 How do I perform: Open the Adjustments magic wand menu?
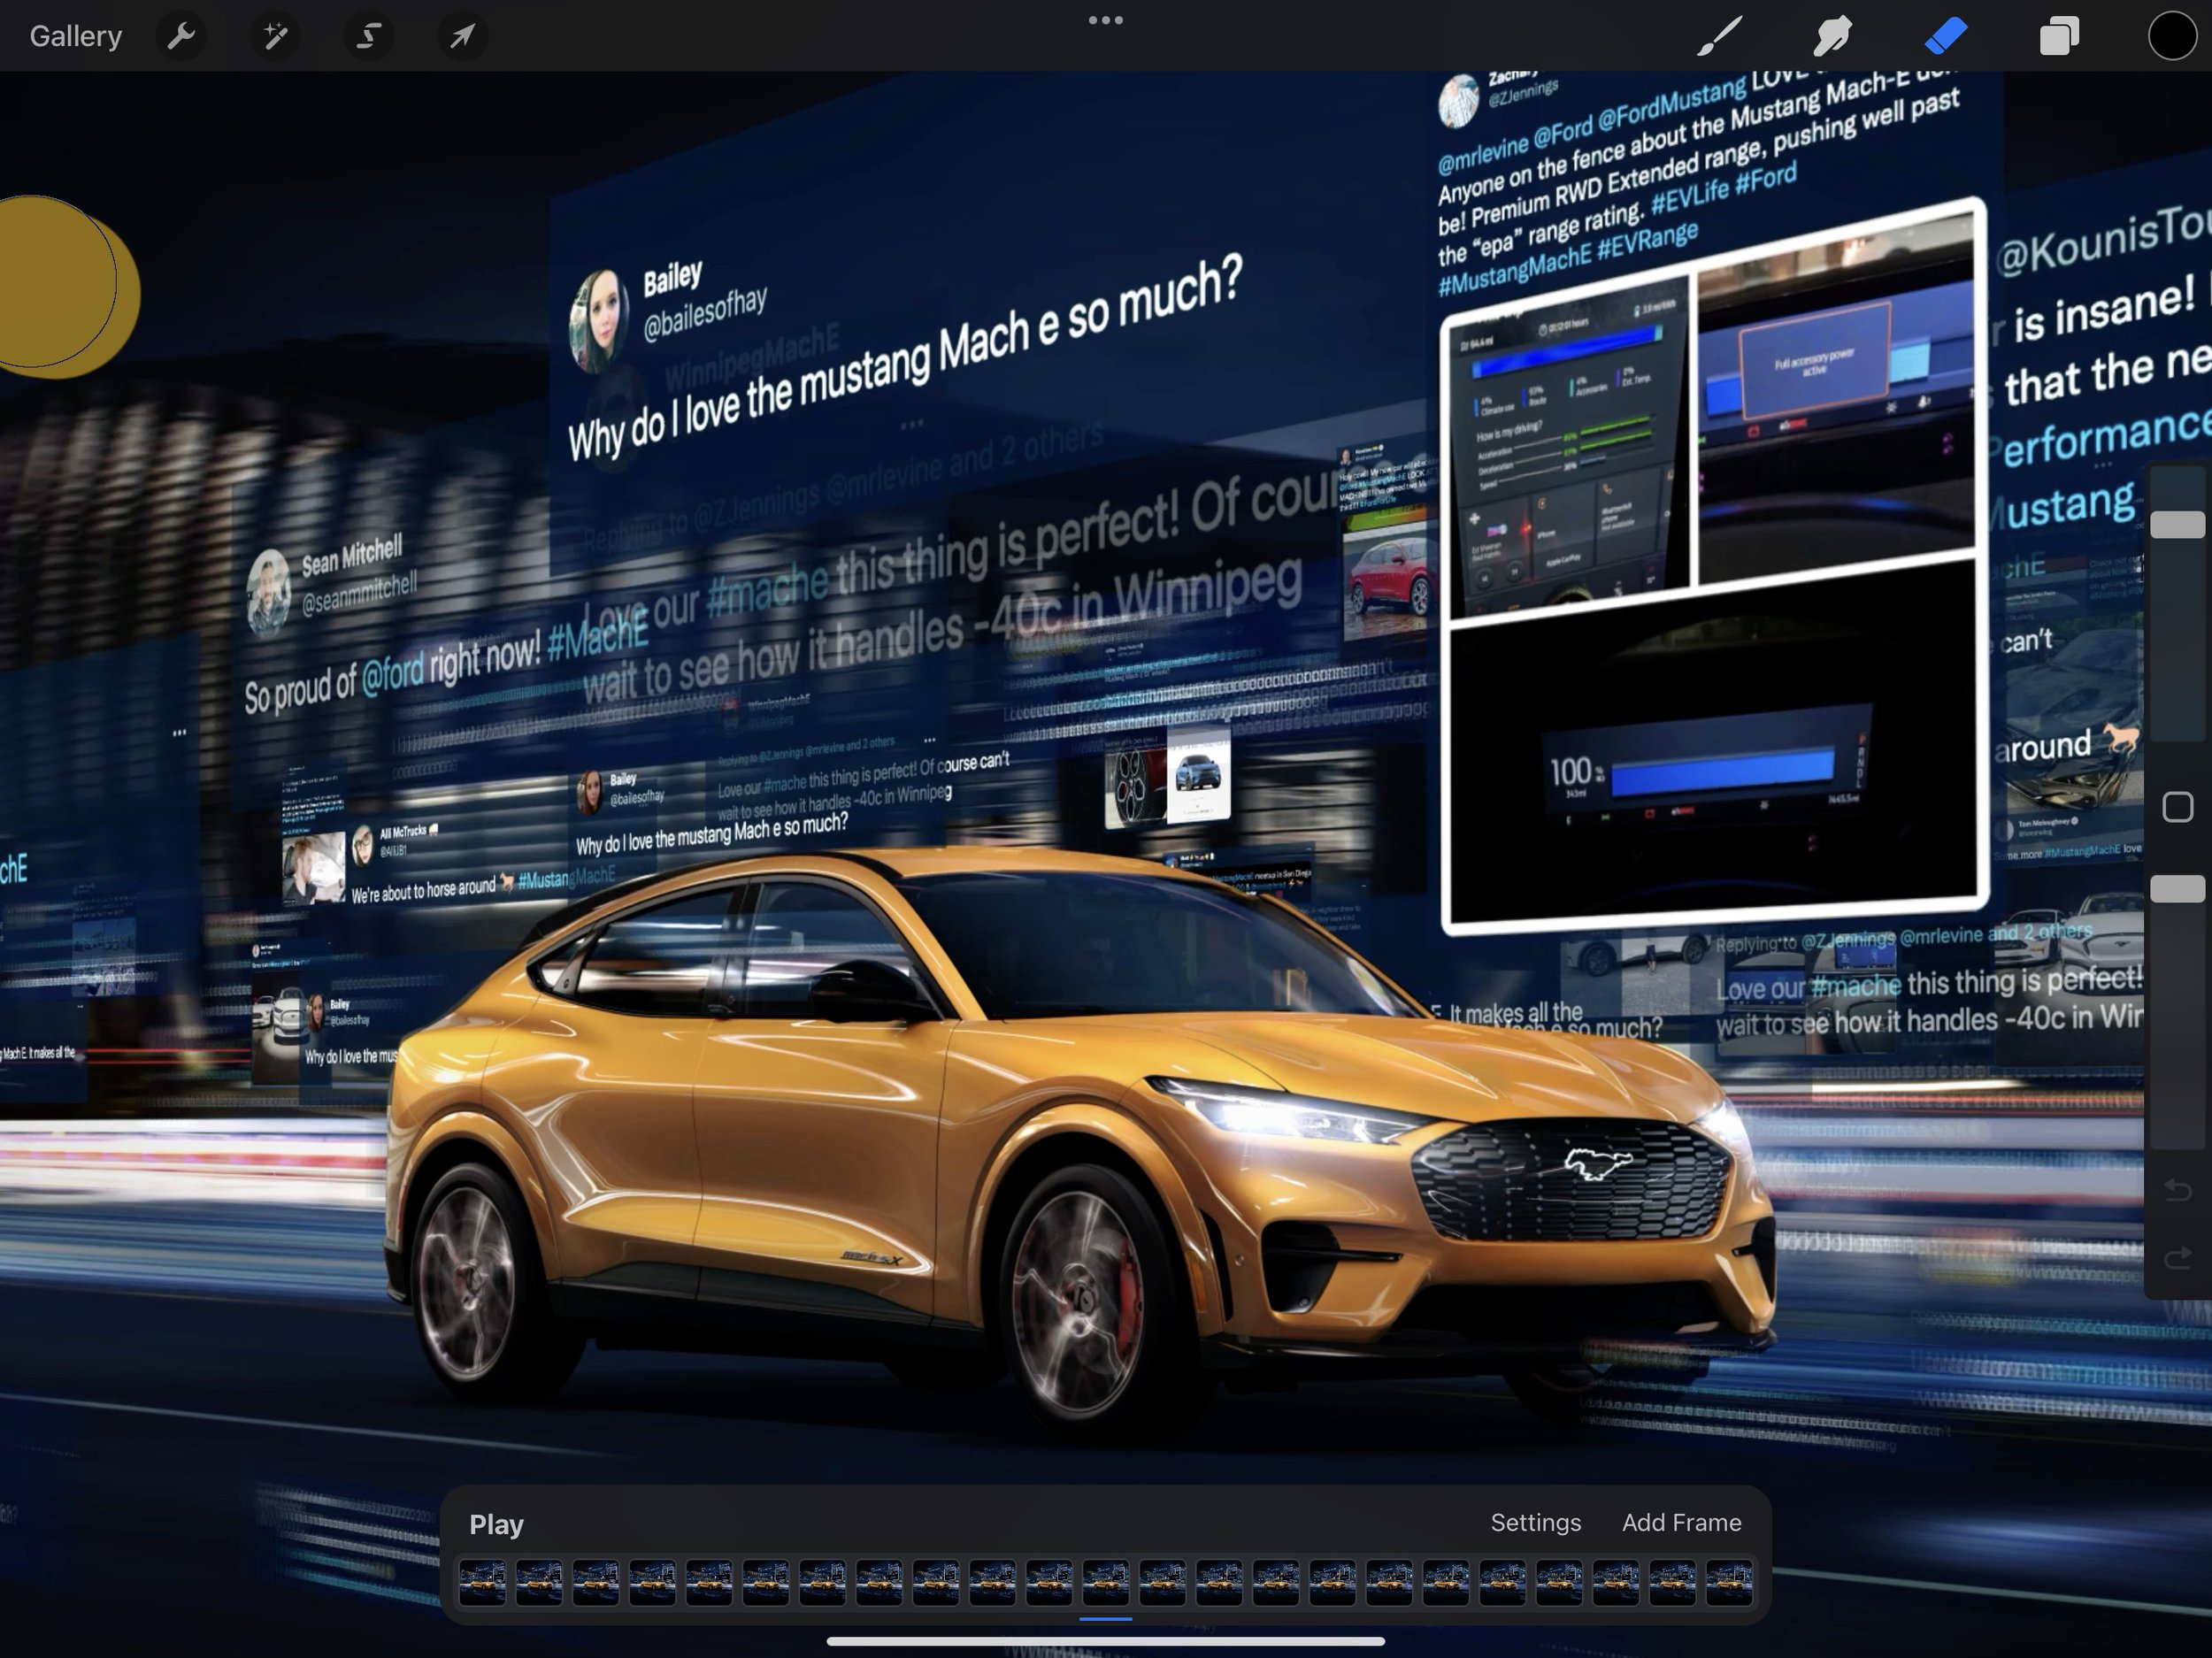click(x=275, y=37)
